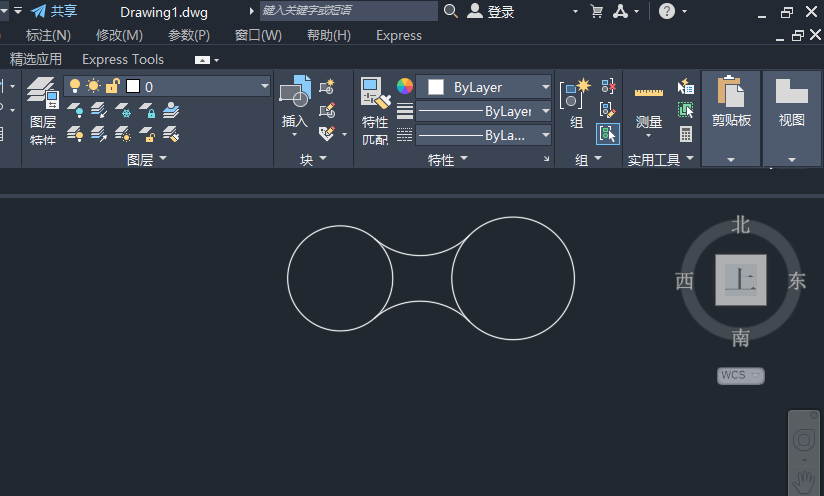Click the Layer Freeze snowflake icon
Screen dimensions: 824x496
[123, 110]
